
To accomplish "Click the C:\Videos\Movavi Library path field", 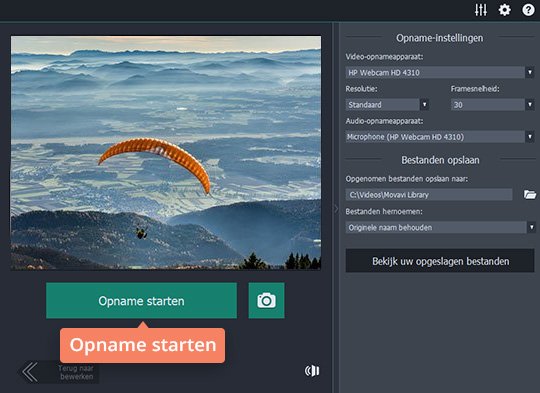I will tap(429, 195).
